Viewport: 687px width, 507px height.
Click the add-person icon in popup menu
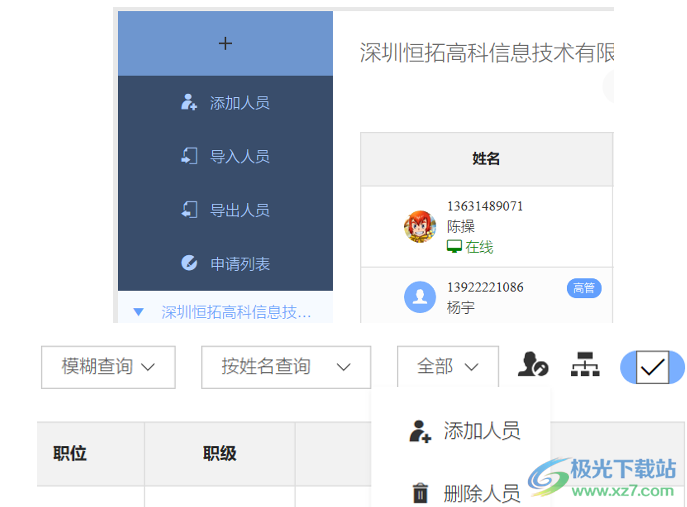[x=420, y=431]
